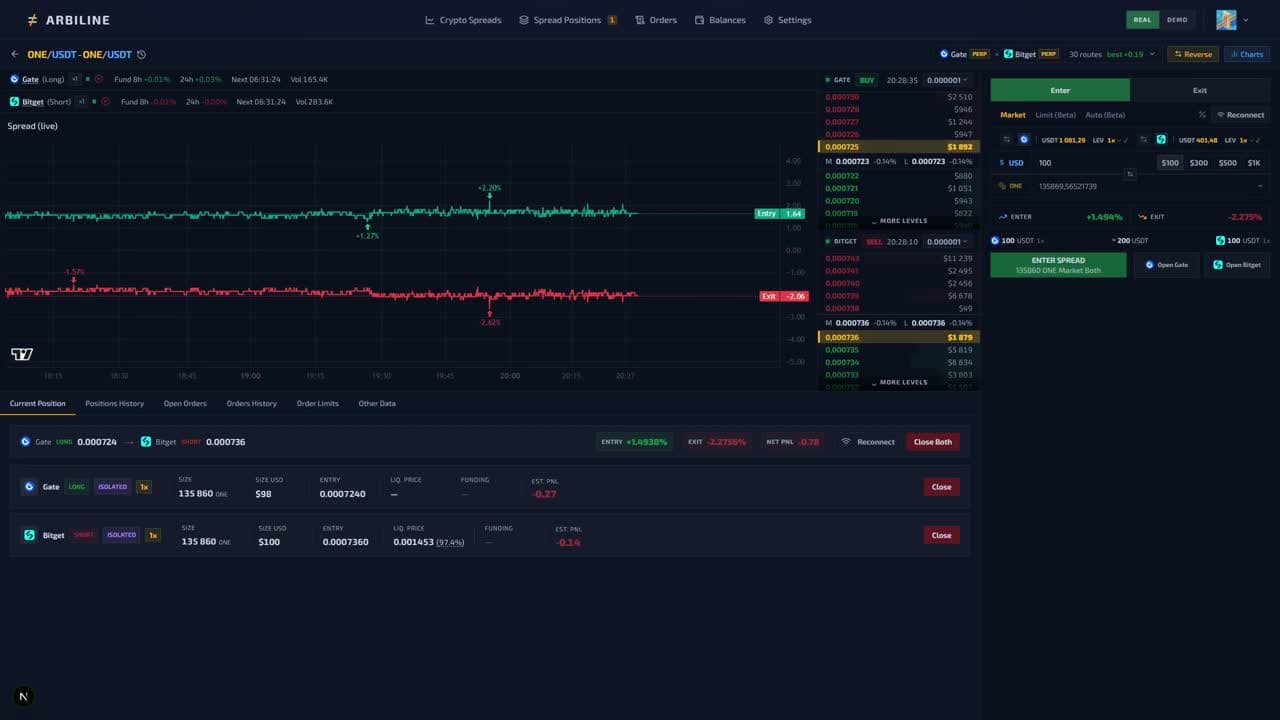Screen dimensions: 1280x720
Task: Select 0.000725 highlighted Gate ask row
Action: pos(899,147)
